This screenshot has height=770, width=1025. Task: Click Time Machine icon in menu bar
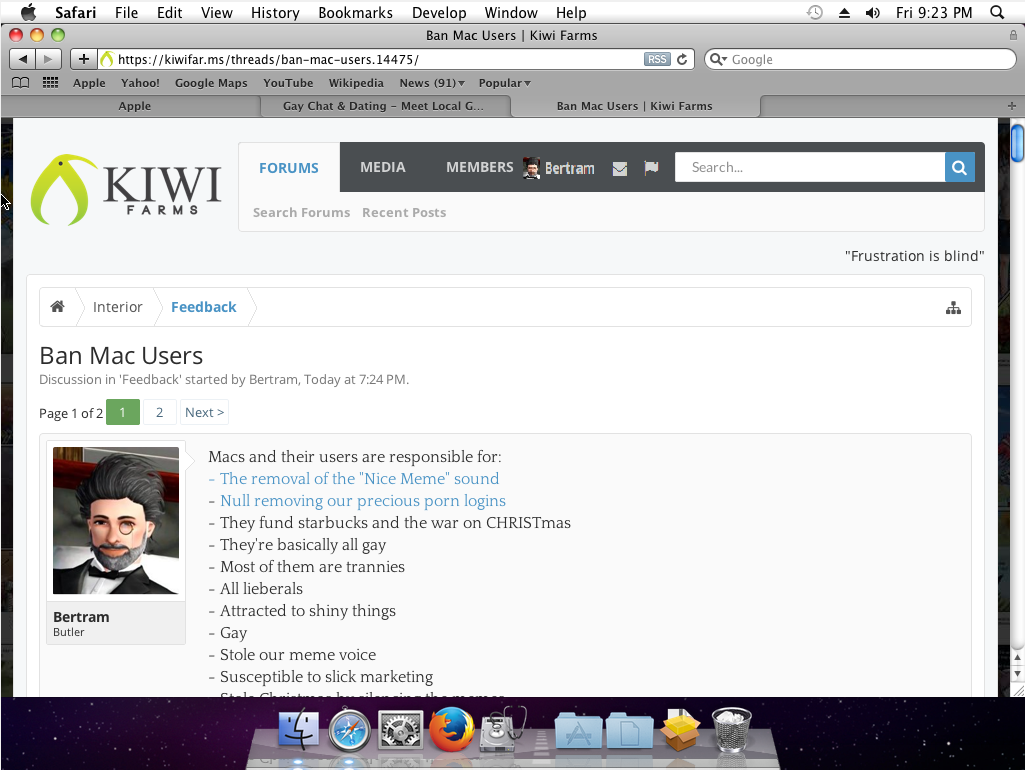[x=815, y=12]
